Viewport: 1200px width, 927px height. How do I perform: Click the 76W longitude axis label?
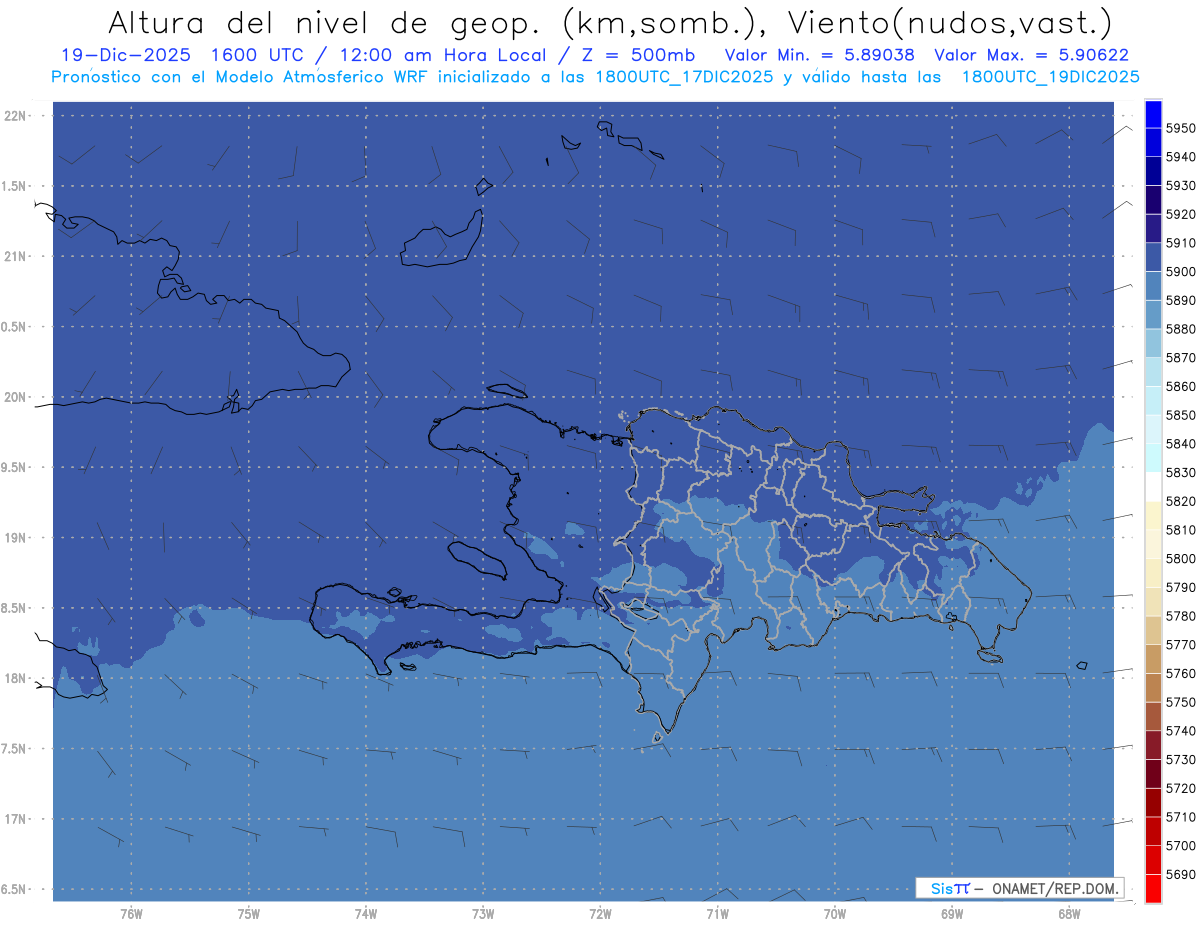point(131,914)
